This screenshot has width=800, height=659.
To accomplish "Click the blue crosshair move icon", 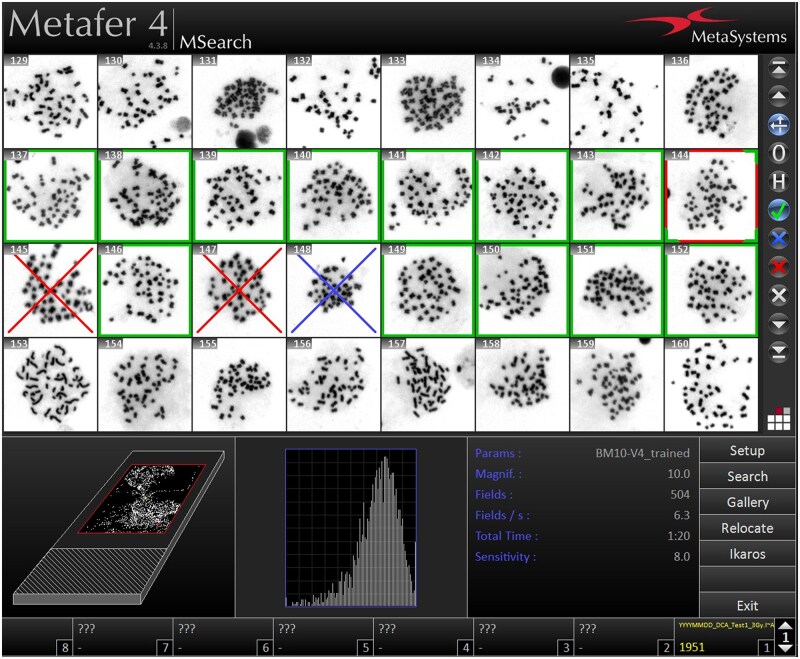I will [x=779, y=124].
